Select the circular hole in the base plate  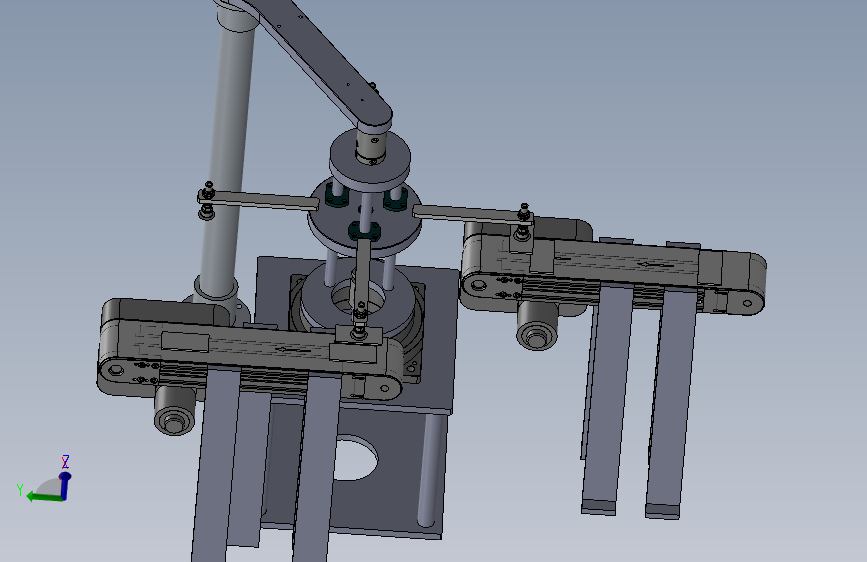coord(354,459)
